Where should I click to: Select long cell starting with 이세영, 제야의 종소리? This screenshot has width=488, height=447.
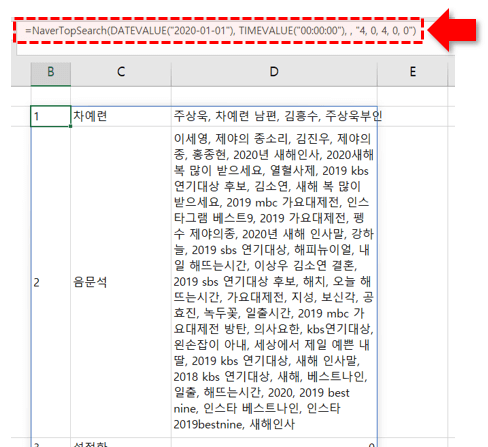pyautogui.click(x=274, y=282)
